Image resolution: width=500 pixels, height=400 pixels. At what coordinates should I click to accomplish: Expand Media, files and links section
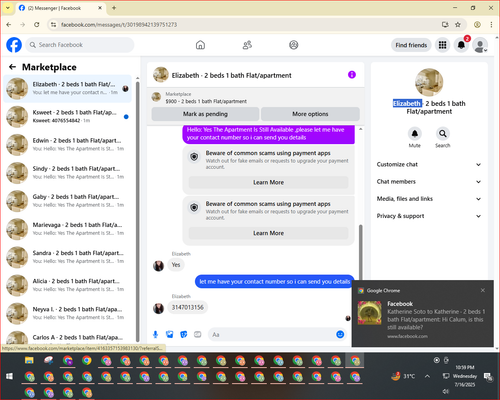pyautogui.click(x=429, y=199)
